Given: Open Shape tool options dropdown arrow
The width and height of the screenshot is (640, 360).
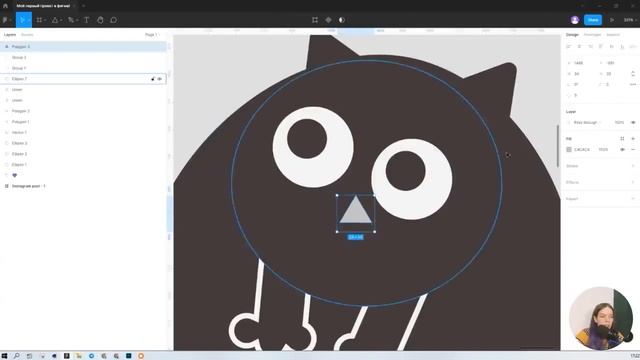Looking at the screenshot, I should pyautogui.click(x=60, y=20).
